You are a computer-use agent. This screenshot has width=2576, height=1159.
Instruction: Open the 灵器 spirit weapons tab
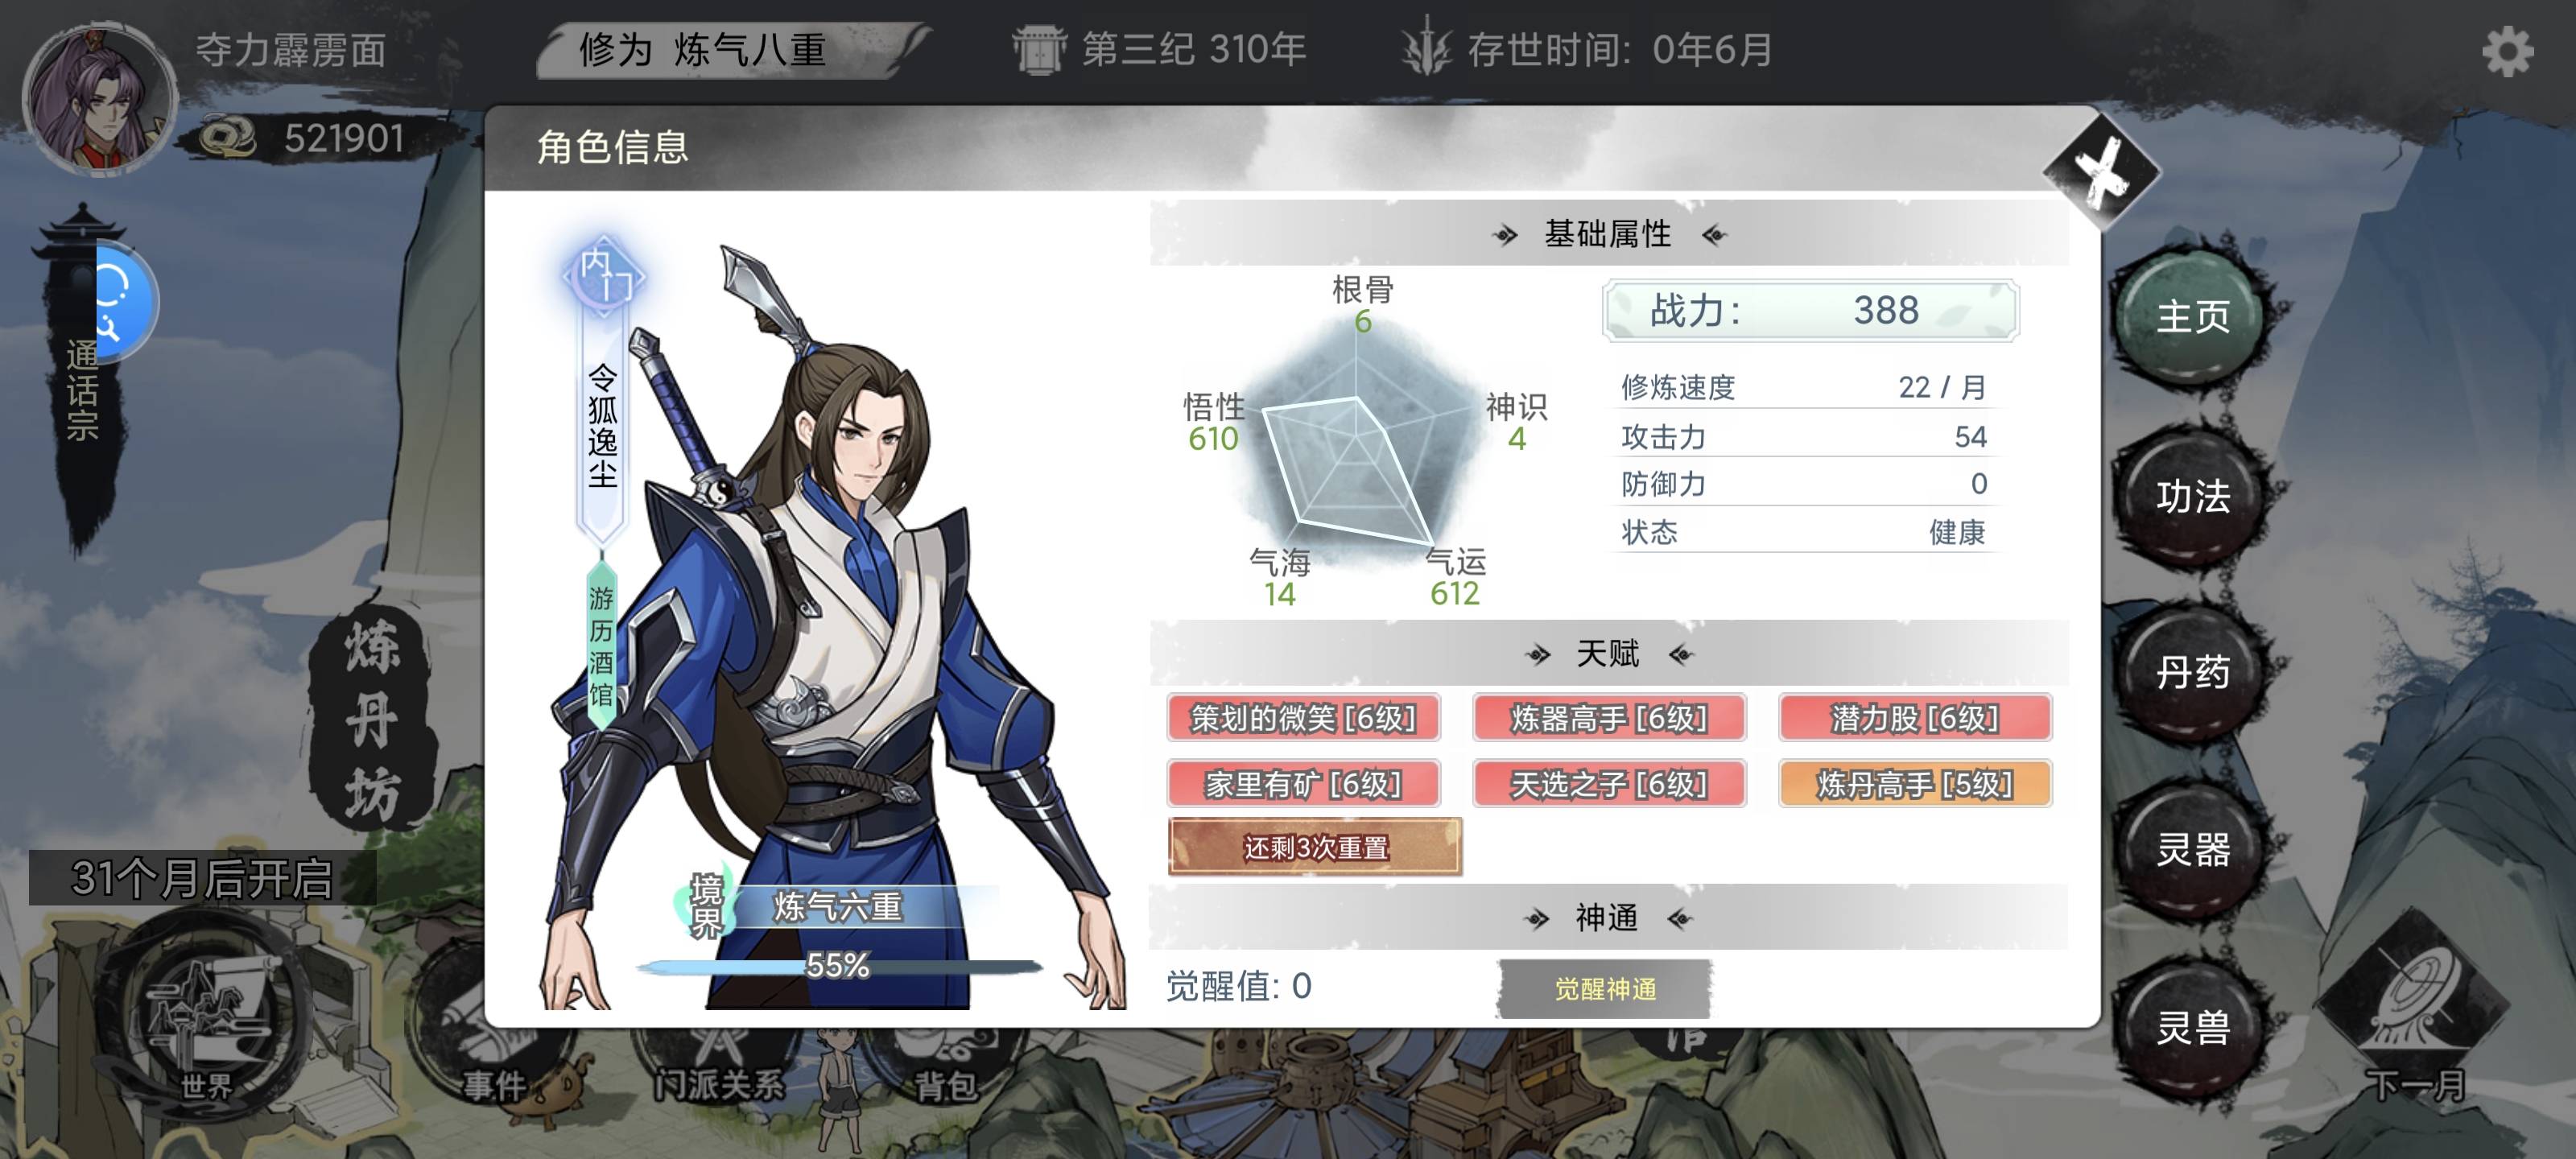point(2192,850)
